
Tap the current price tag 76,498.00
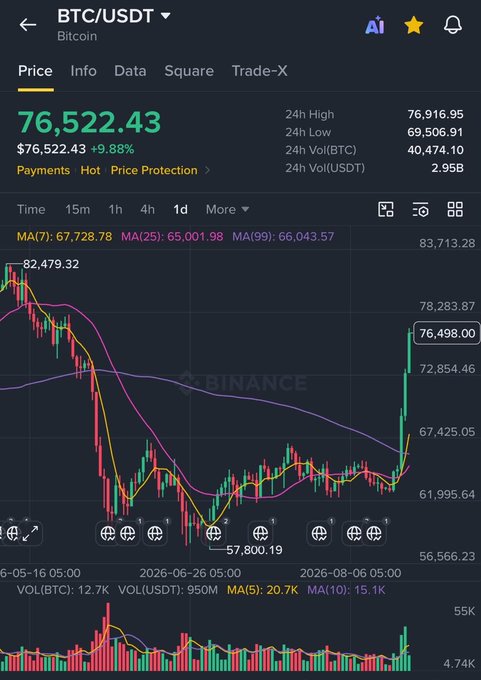tap(446, 333)
